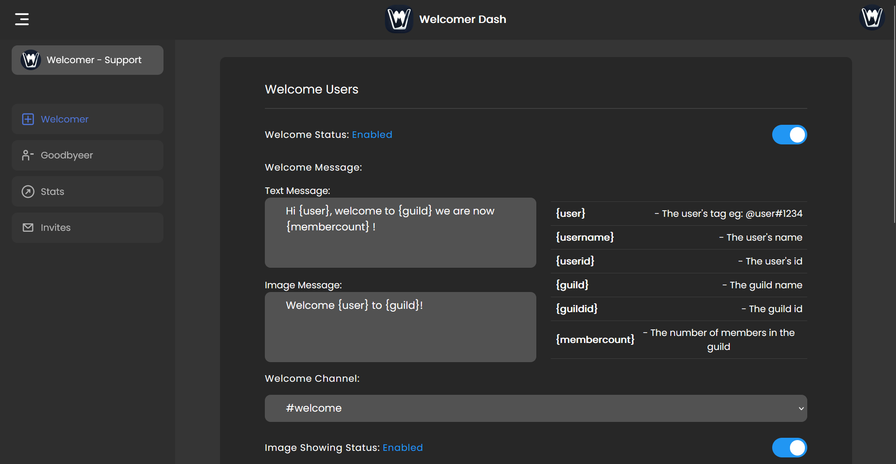Click the Welcomer - Support server icon
Viewport: 896px width, 464px height.
[30, 60]
